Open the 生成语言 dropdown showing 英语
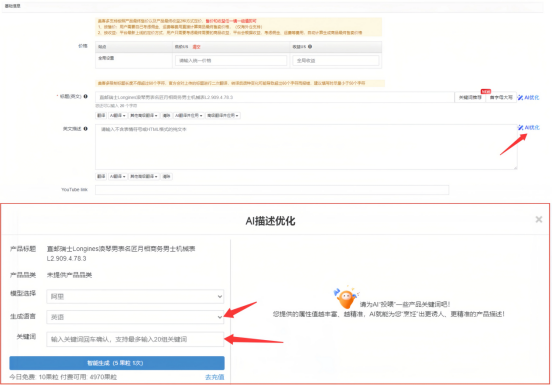The height and width of the screenshot is (385, 552). pos(135,317)
